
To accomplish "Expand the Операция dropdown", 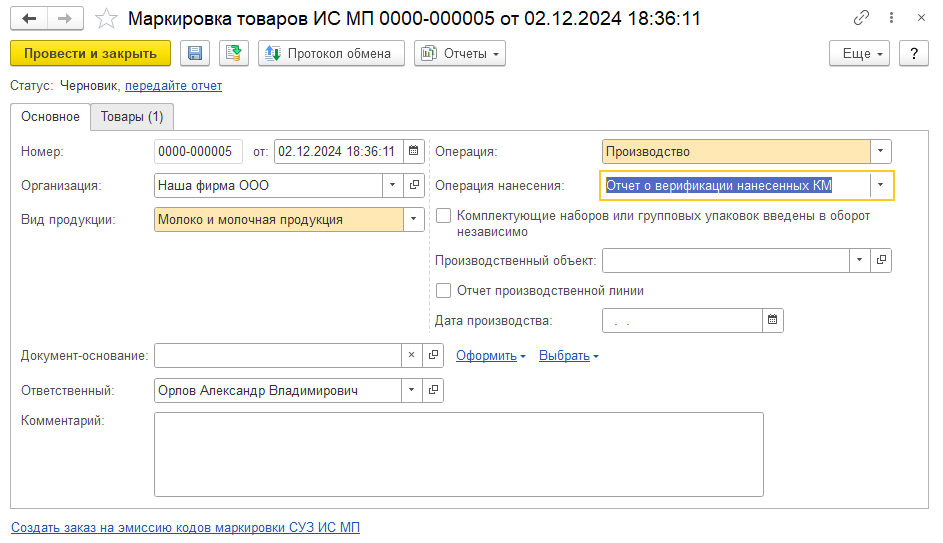I will click(880, 152).
